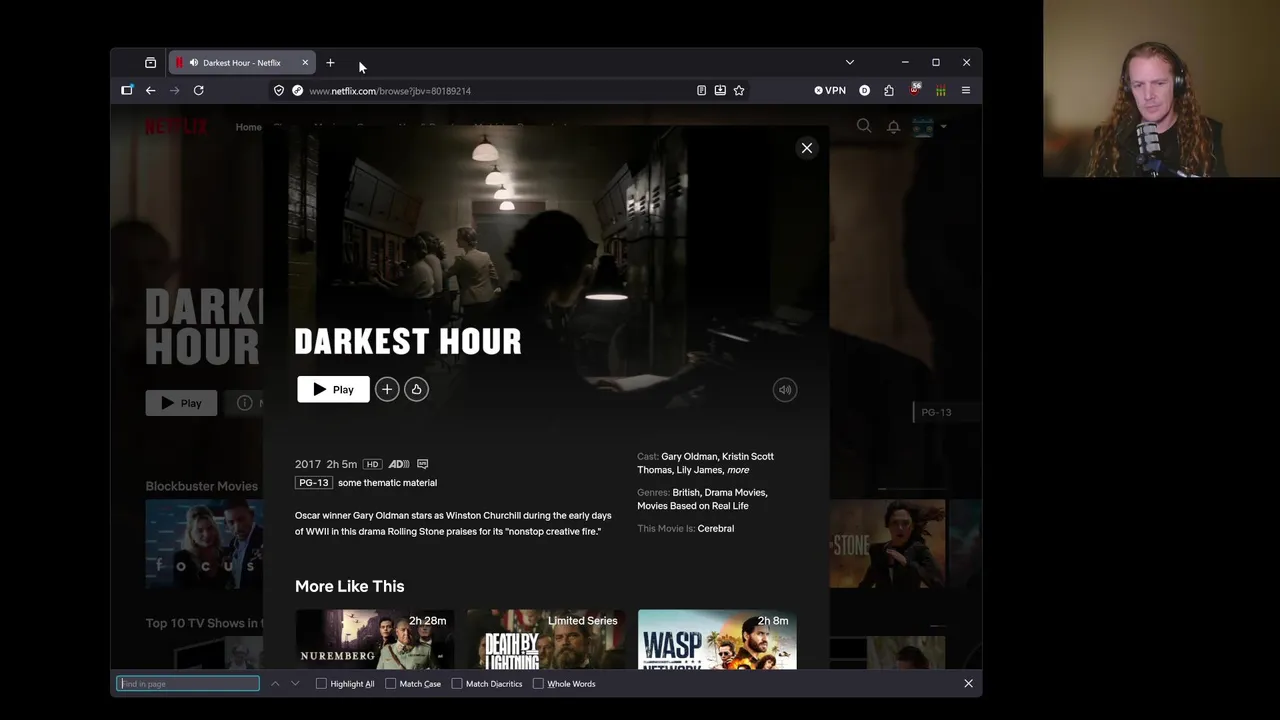The image size is (1280, 720).
Task: Go to Netflix Home in navigation
Action: [248, 127]
